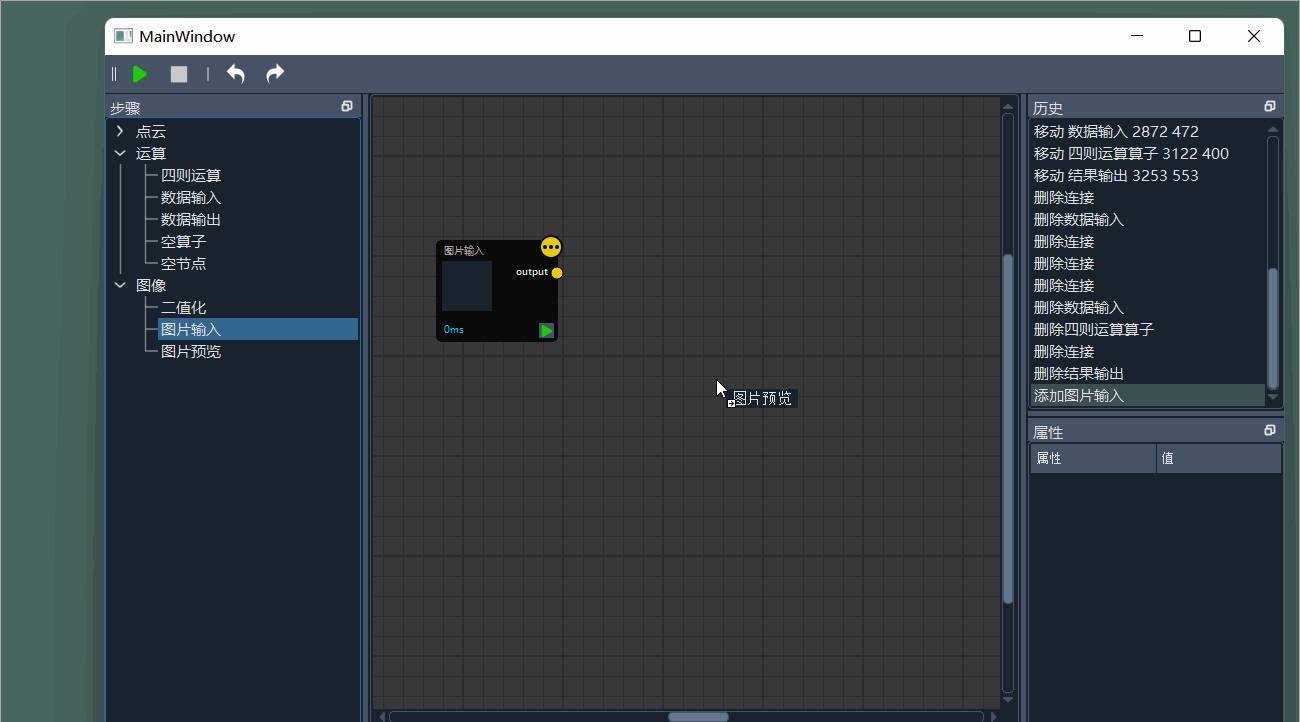Select history entry 移动 结果输出 3253 553
Image resolution: width=1300 pixels, height=722 pixels.
1148,175
